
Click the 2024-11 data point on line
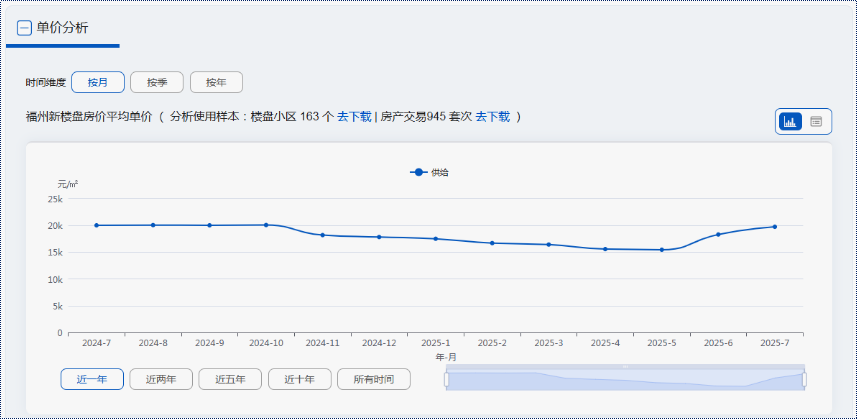point(322,235)
